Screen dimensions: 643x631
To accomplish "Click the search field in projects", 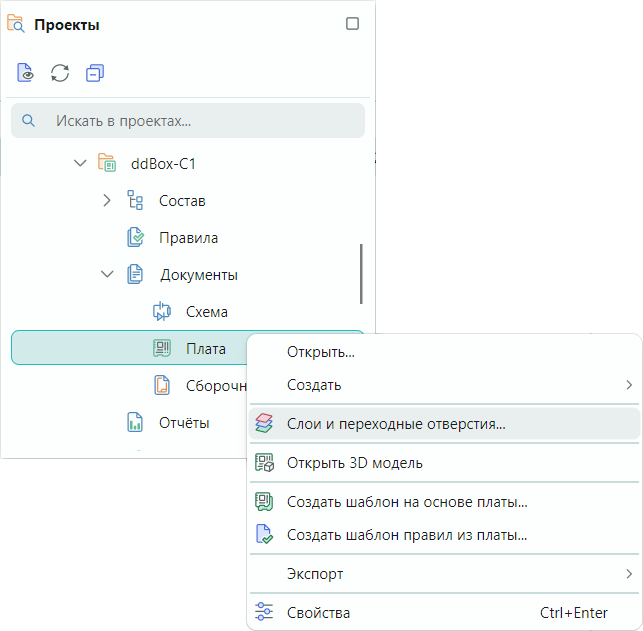I will (x=188, y=121).
